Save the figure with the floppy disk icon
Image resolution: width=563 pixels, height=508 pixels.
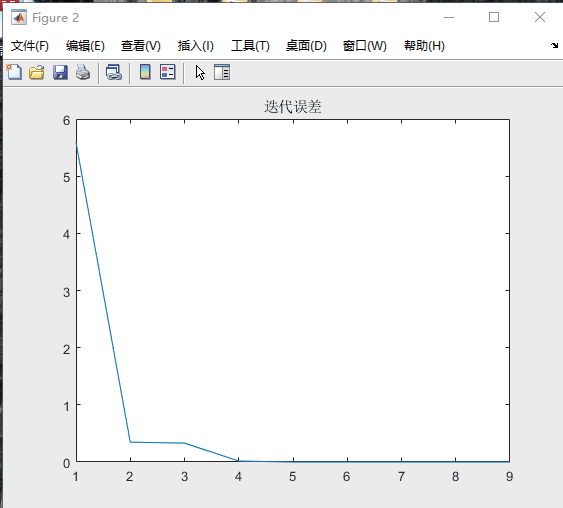point(60,72)
